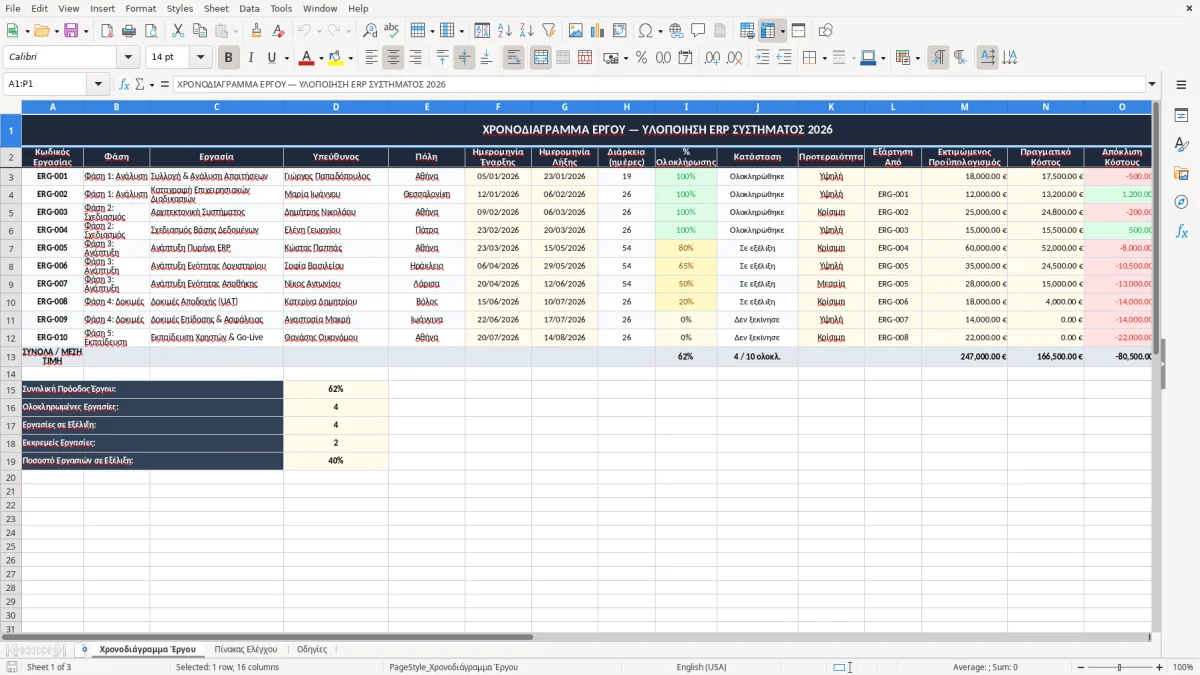This screenshot has width=1200, height=675.
Task: Insert a comment
Action: (x=698, y=31)
